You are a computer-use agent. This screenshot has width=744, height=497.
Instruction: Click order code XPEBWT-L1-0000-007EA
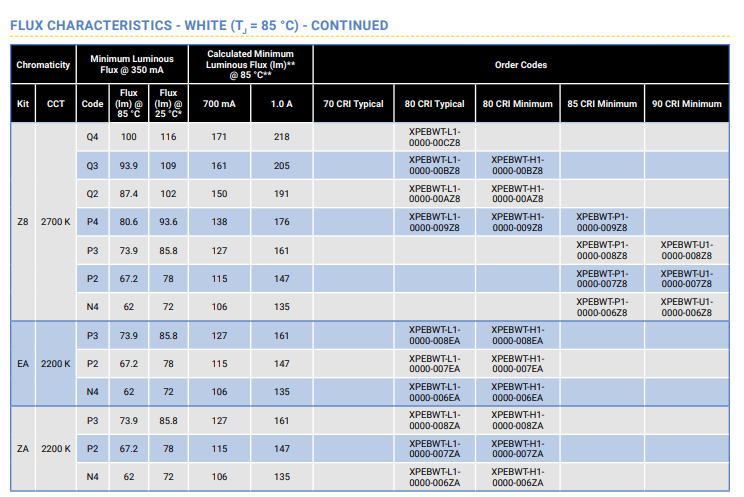(x=435, y=364)
